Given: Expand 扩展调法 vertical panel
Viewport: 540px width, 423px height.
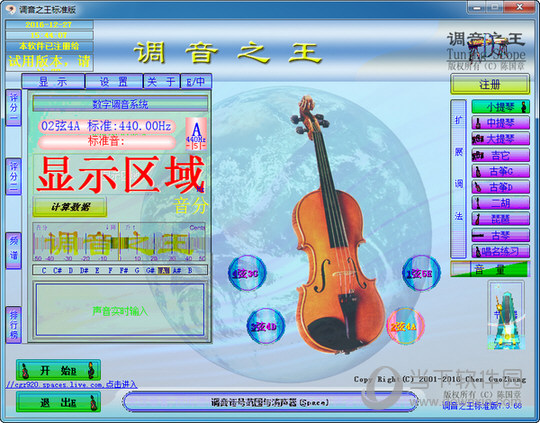Looking at the screenshot, I should (458, 179).
